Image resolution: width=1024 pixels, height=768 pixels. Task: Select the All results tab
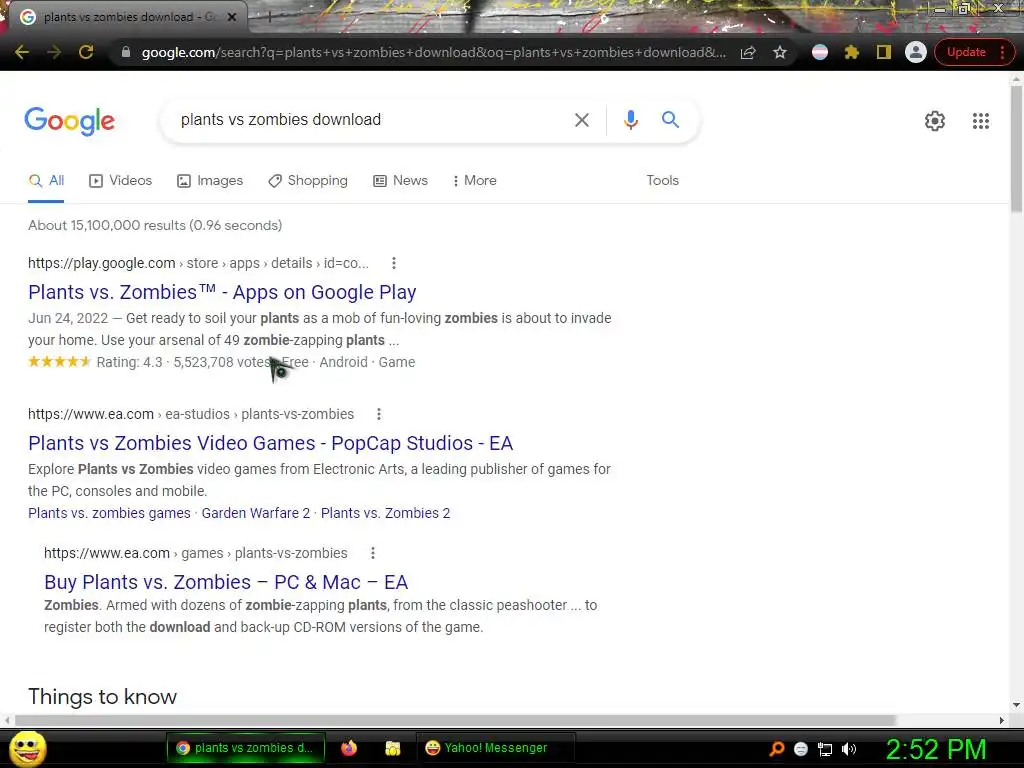46,181
